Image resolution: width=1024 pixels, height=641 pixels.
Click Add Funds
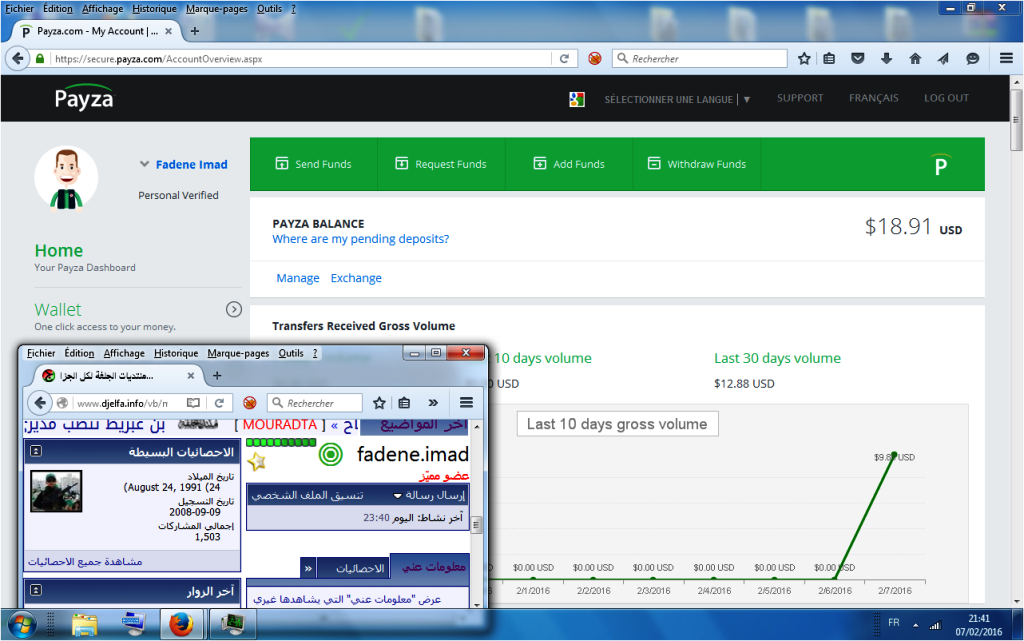point(569,164)
